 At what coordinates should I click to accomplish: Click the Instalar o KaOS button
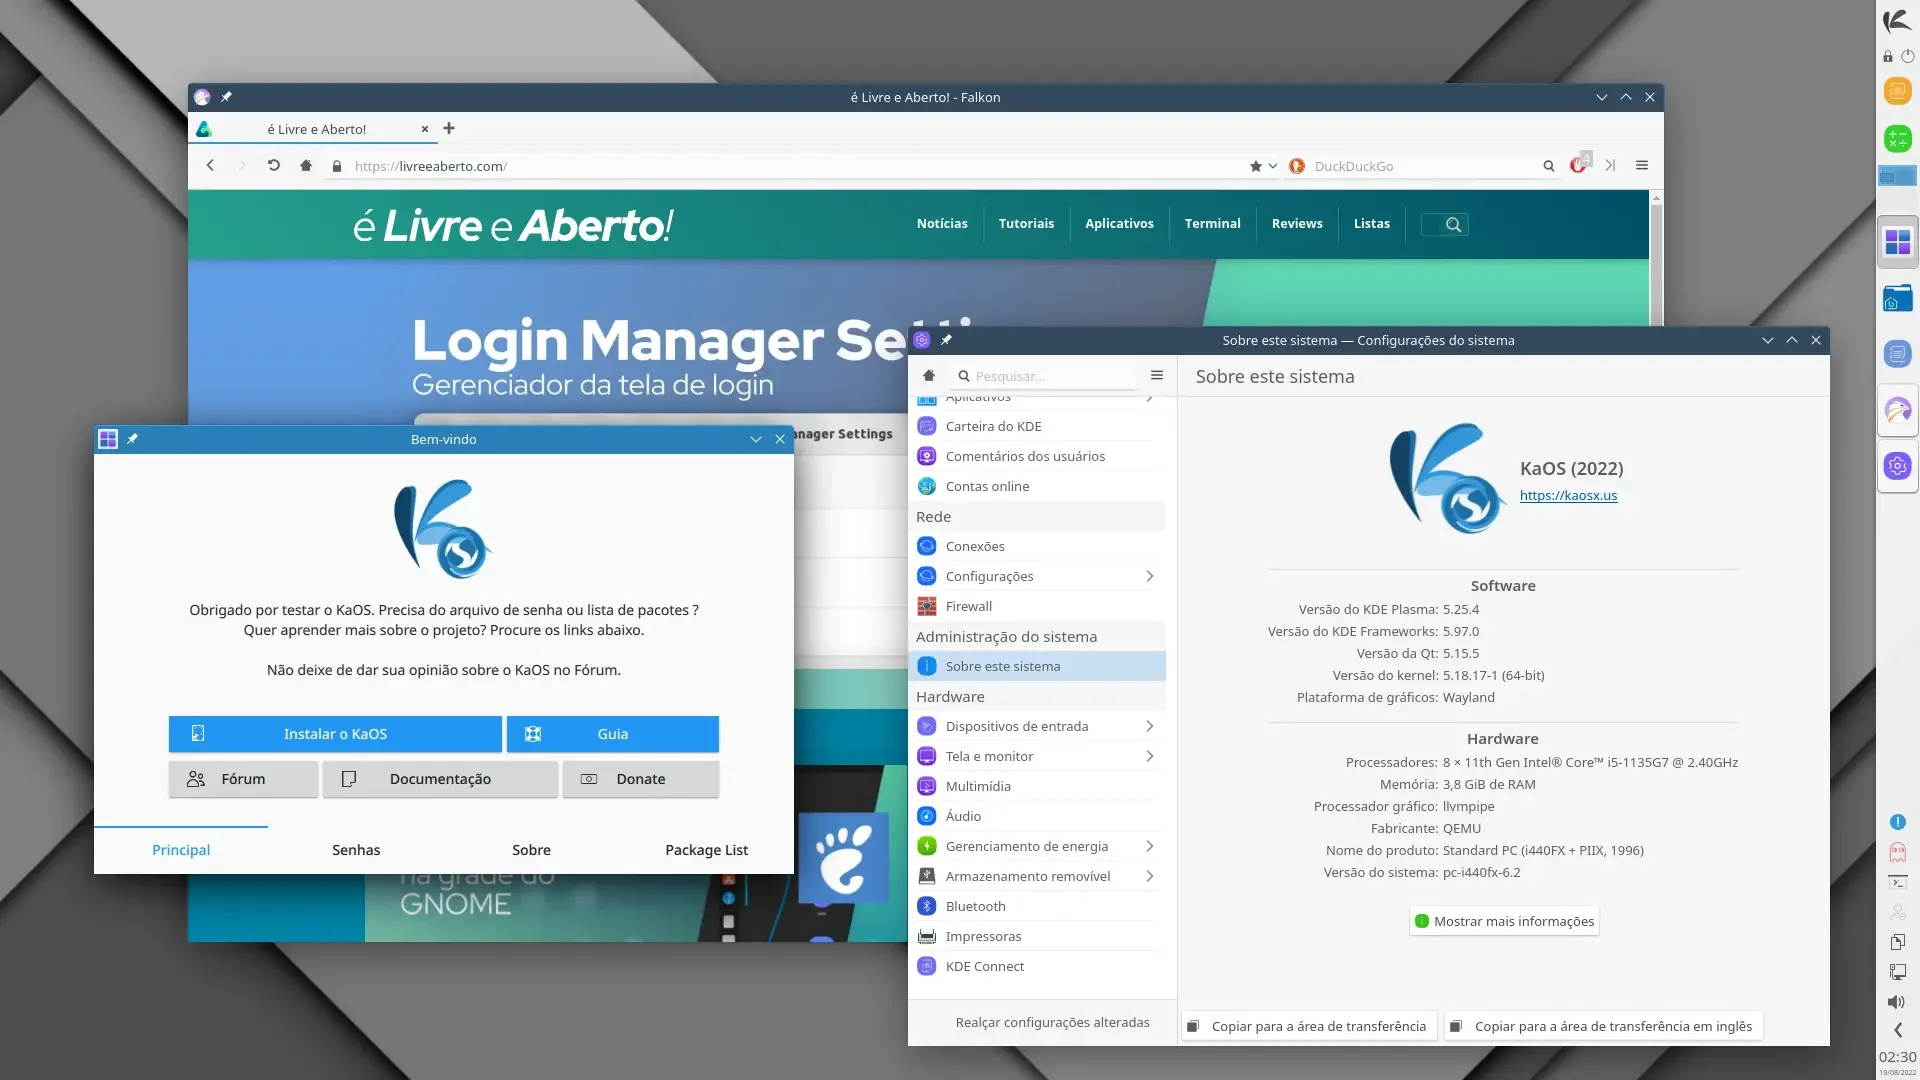click(335, 734)
